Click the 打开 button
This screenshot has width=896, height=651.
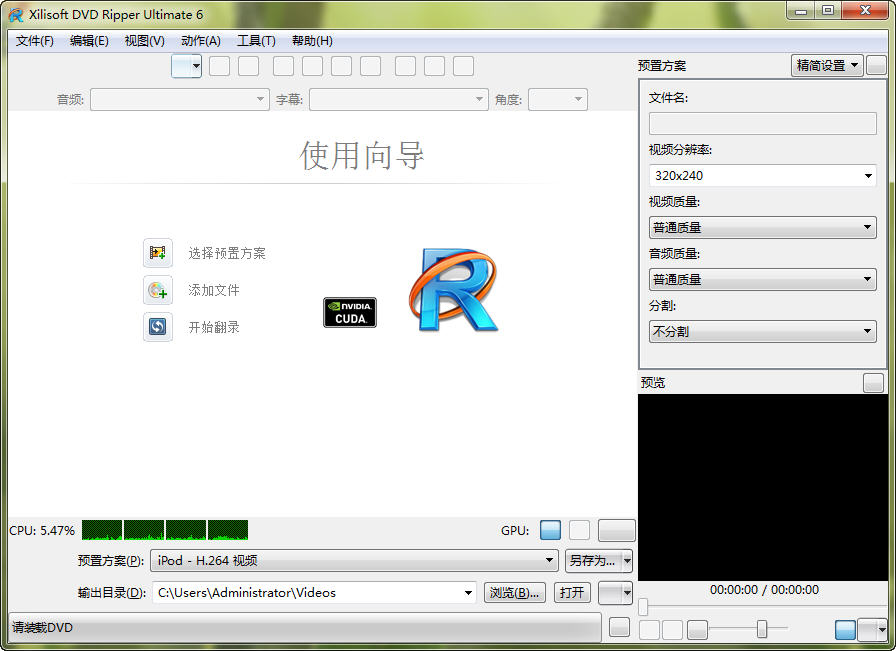(572, 592)
